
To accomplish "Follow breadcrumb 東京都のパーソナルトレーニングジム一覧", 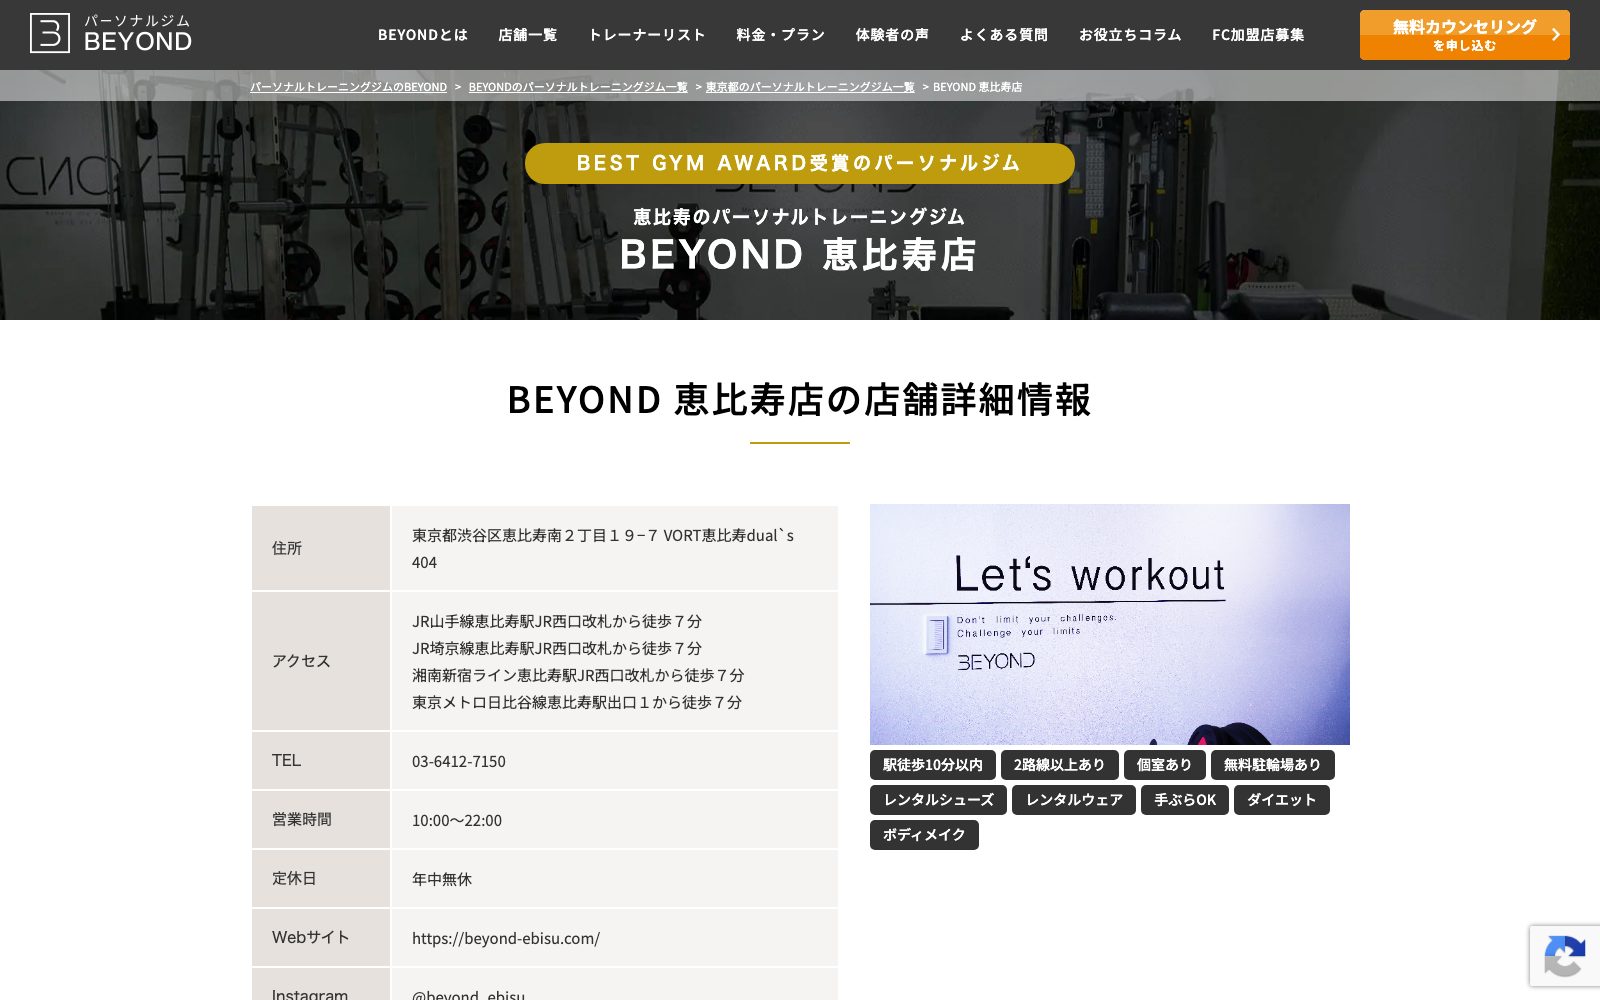I will 810,87.
